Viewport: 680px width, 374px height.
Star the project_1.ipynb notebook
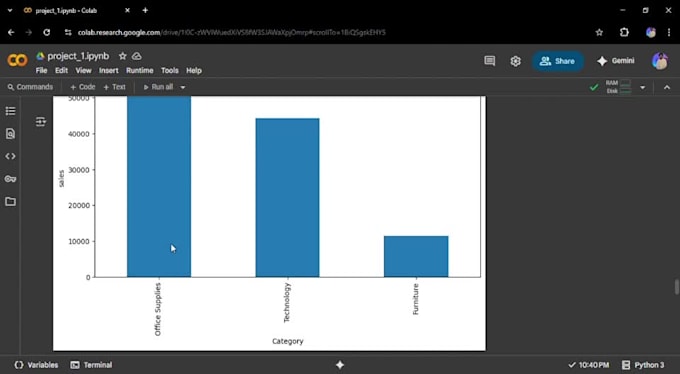pyautogui.click(x=123, y=56)
